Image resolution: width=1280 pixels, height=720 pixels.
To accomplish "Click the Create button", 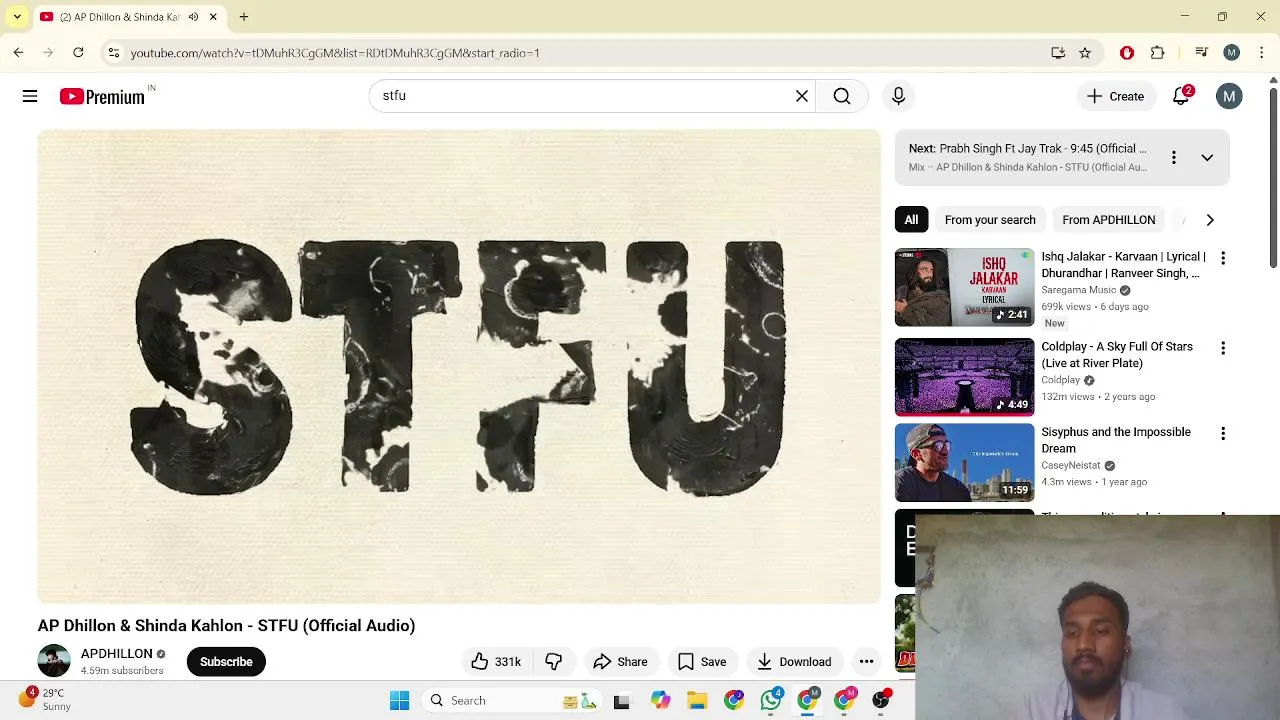I will (1115, 96).
